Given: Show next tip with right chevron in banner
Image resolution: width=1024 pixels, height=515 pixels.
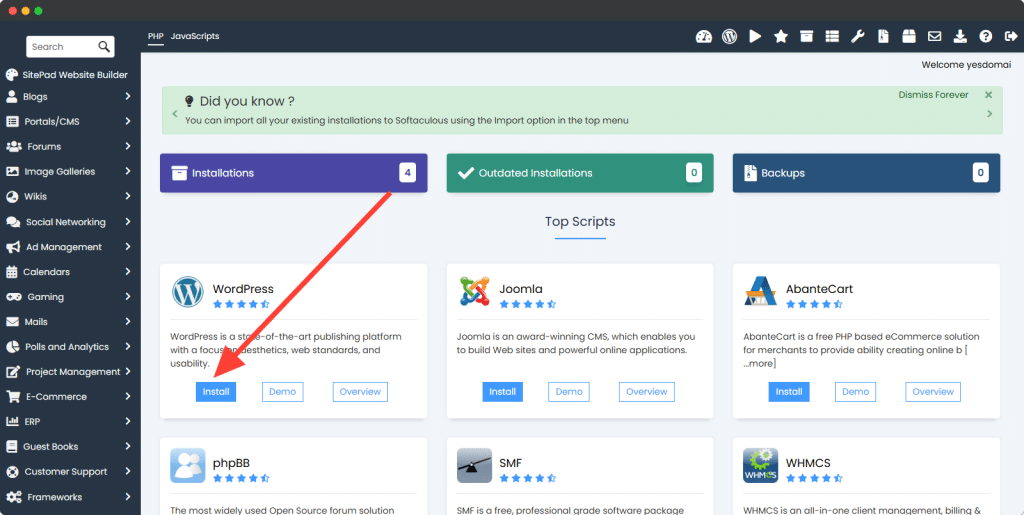Looking at the screenshot, I should (x=989, y=114).
